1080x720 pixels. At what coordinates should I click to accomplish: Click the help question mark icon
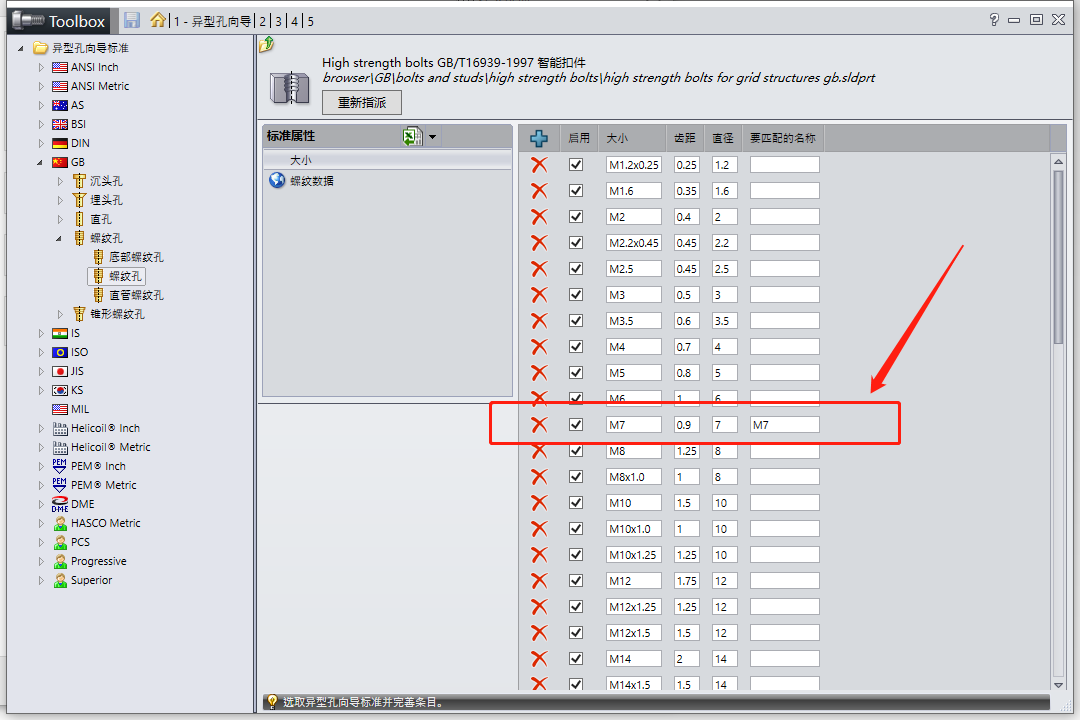click(994, 20)
